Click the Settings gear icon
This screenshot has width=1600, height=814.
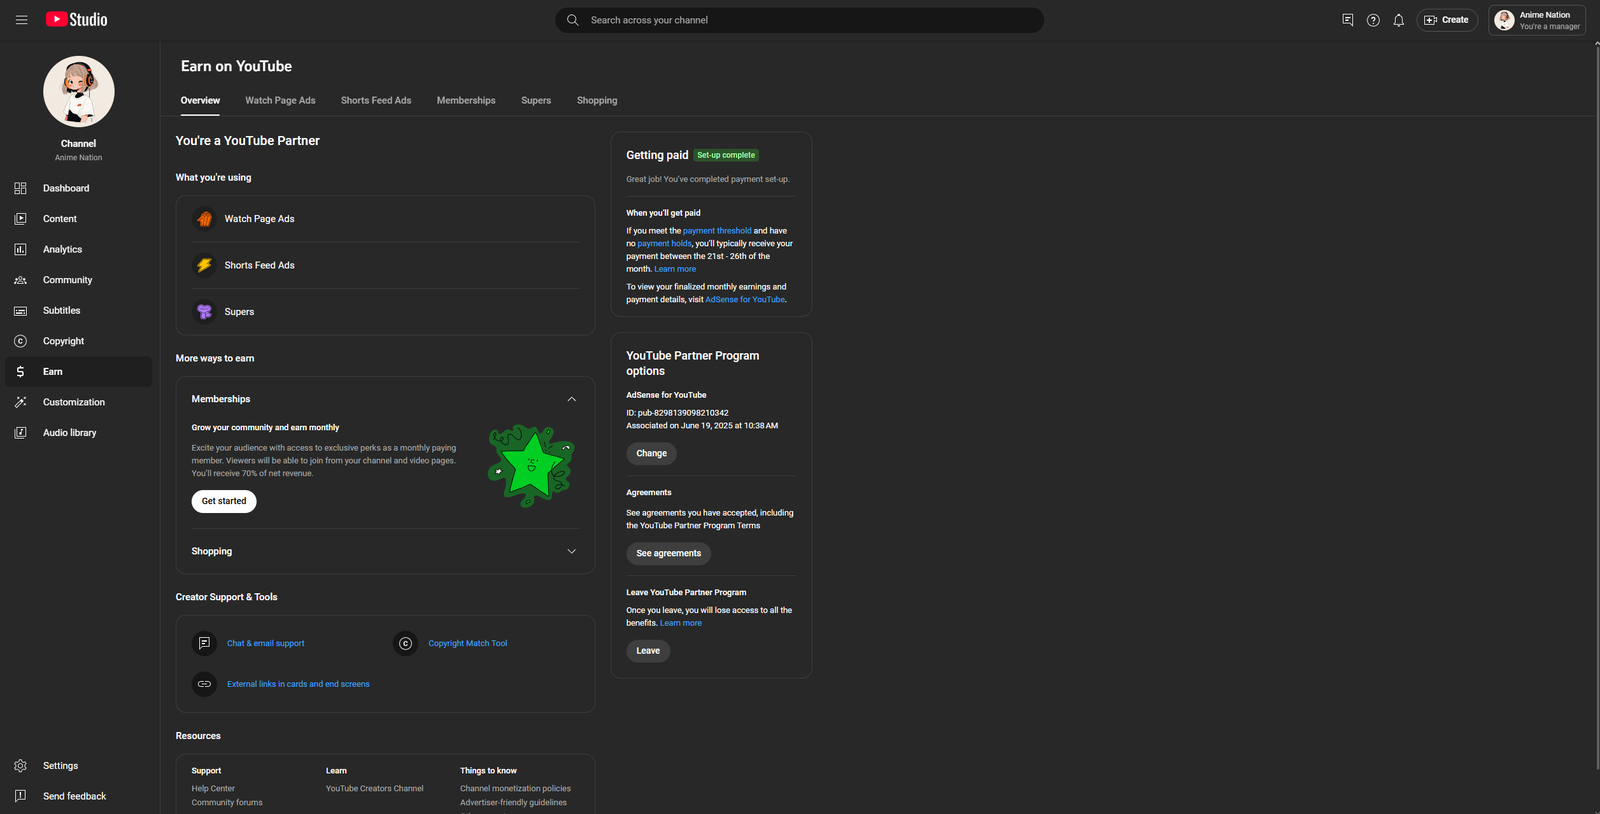coord(20,766)
